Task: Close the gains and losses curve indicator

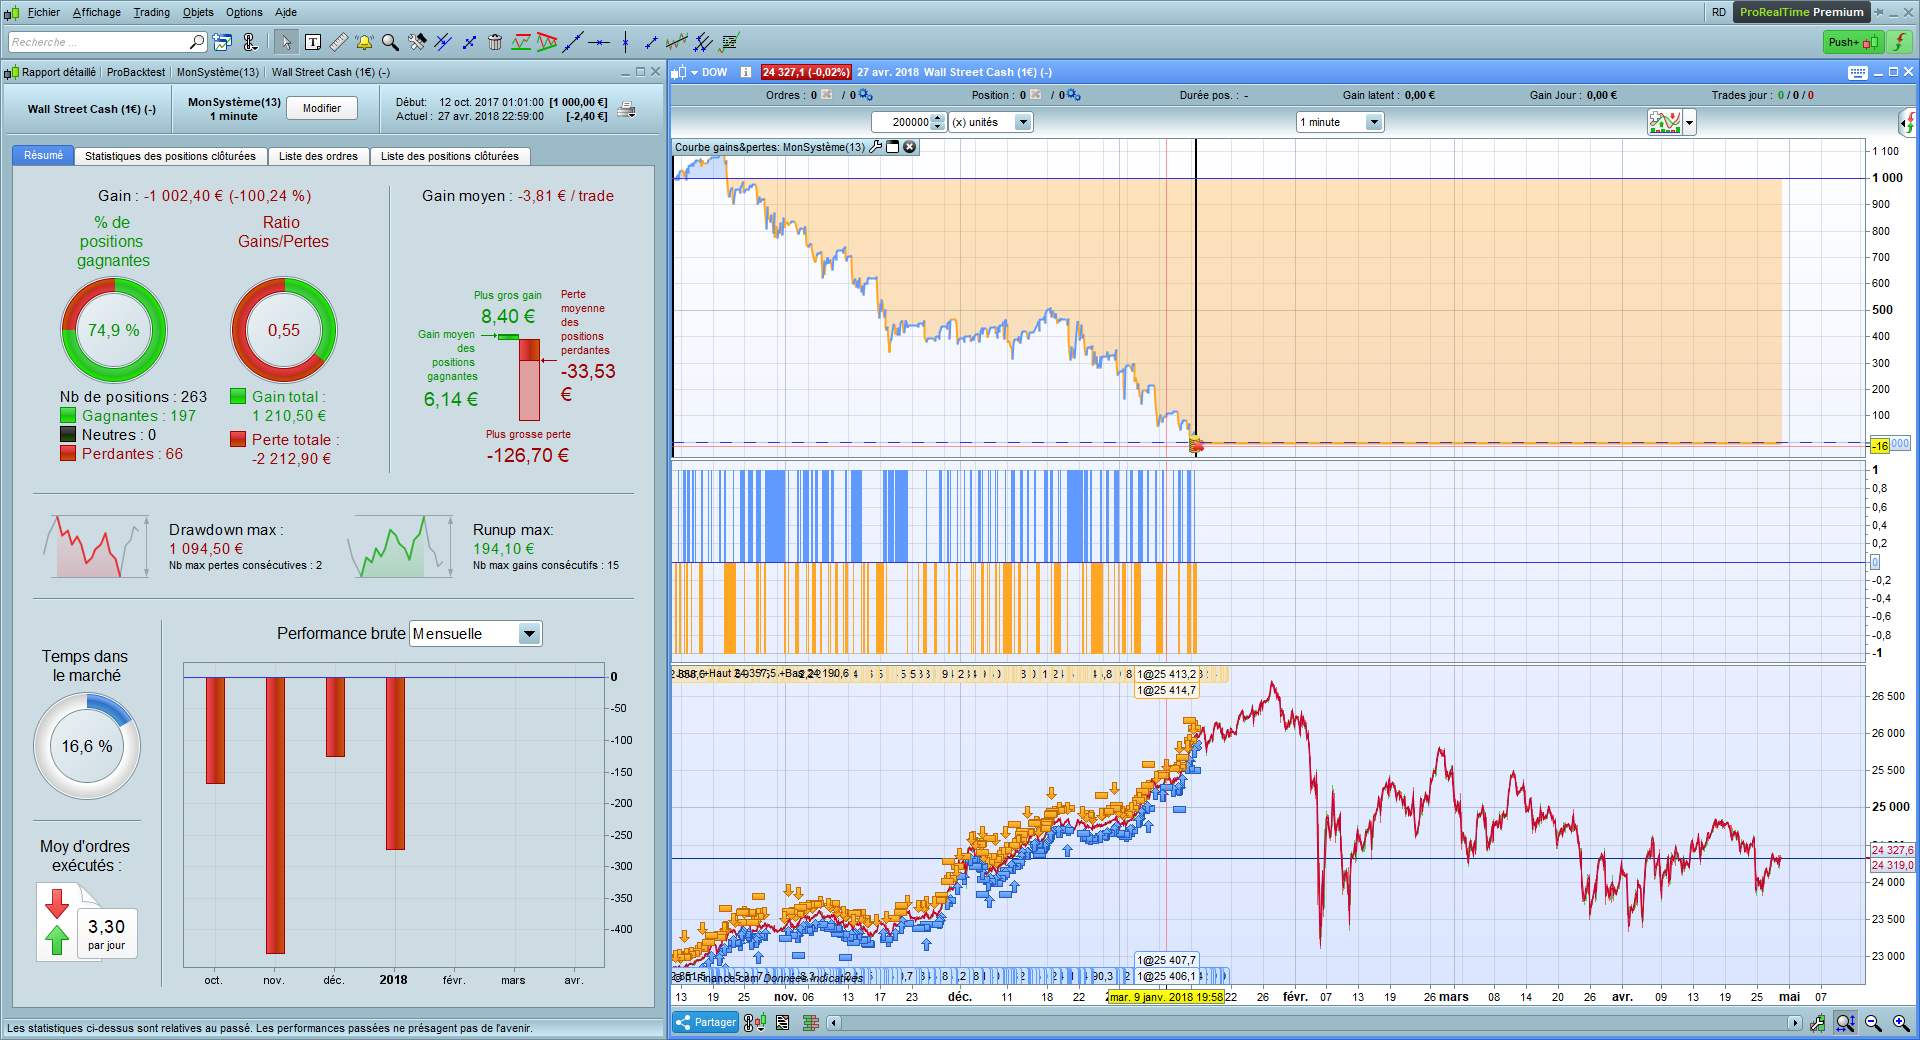Action: [x=910, y=147]
